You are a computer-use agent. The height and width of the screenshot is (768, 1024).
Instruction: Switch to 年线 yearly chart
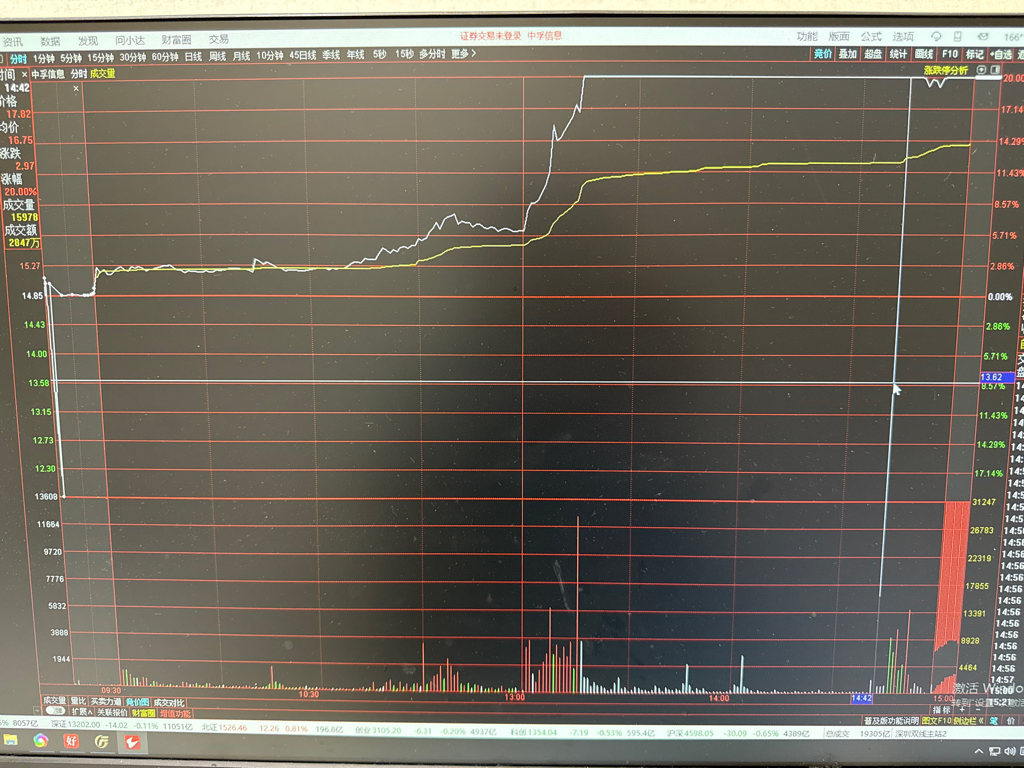(x=356, y=55)
